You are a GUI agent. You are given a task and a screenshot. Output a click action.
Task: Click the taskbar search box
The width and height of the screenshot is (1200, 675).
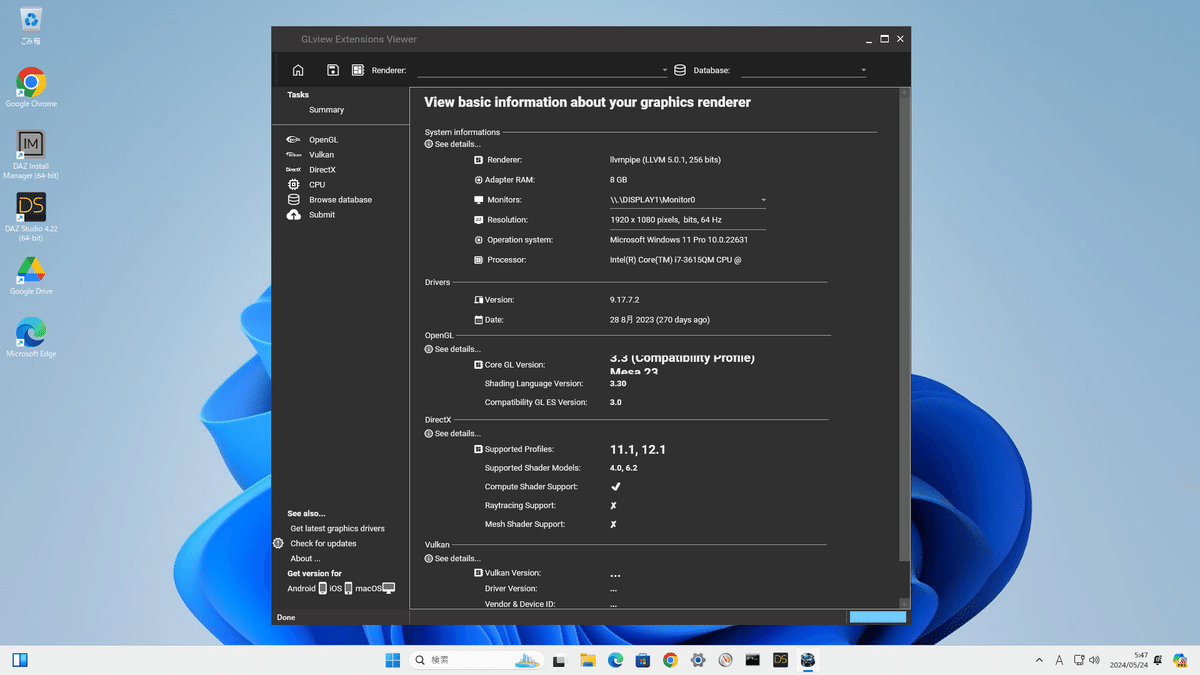pos(476,660)
